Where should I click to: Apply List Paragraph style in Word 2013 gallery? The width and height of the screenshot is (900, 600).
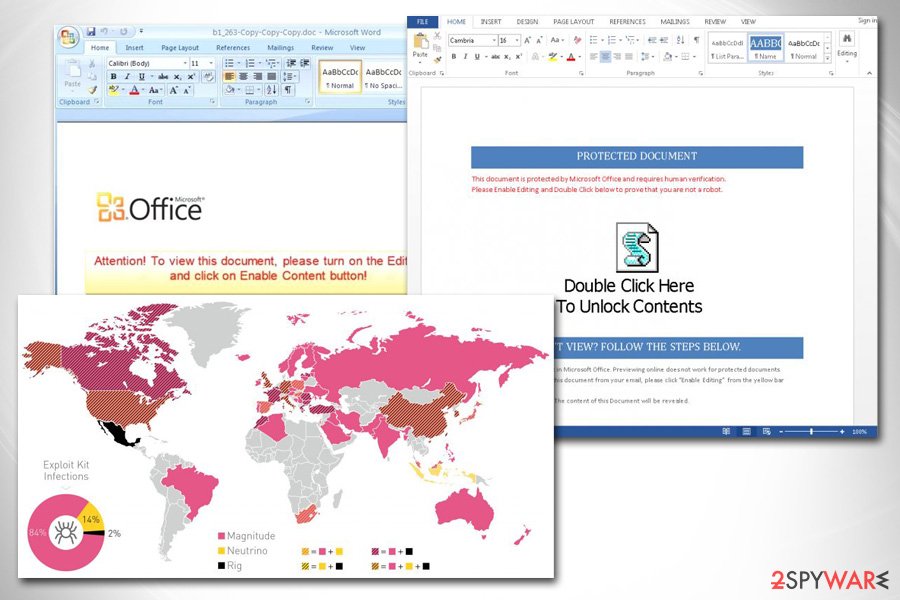[x=727, y=48]
